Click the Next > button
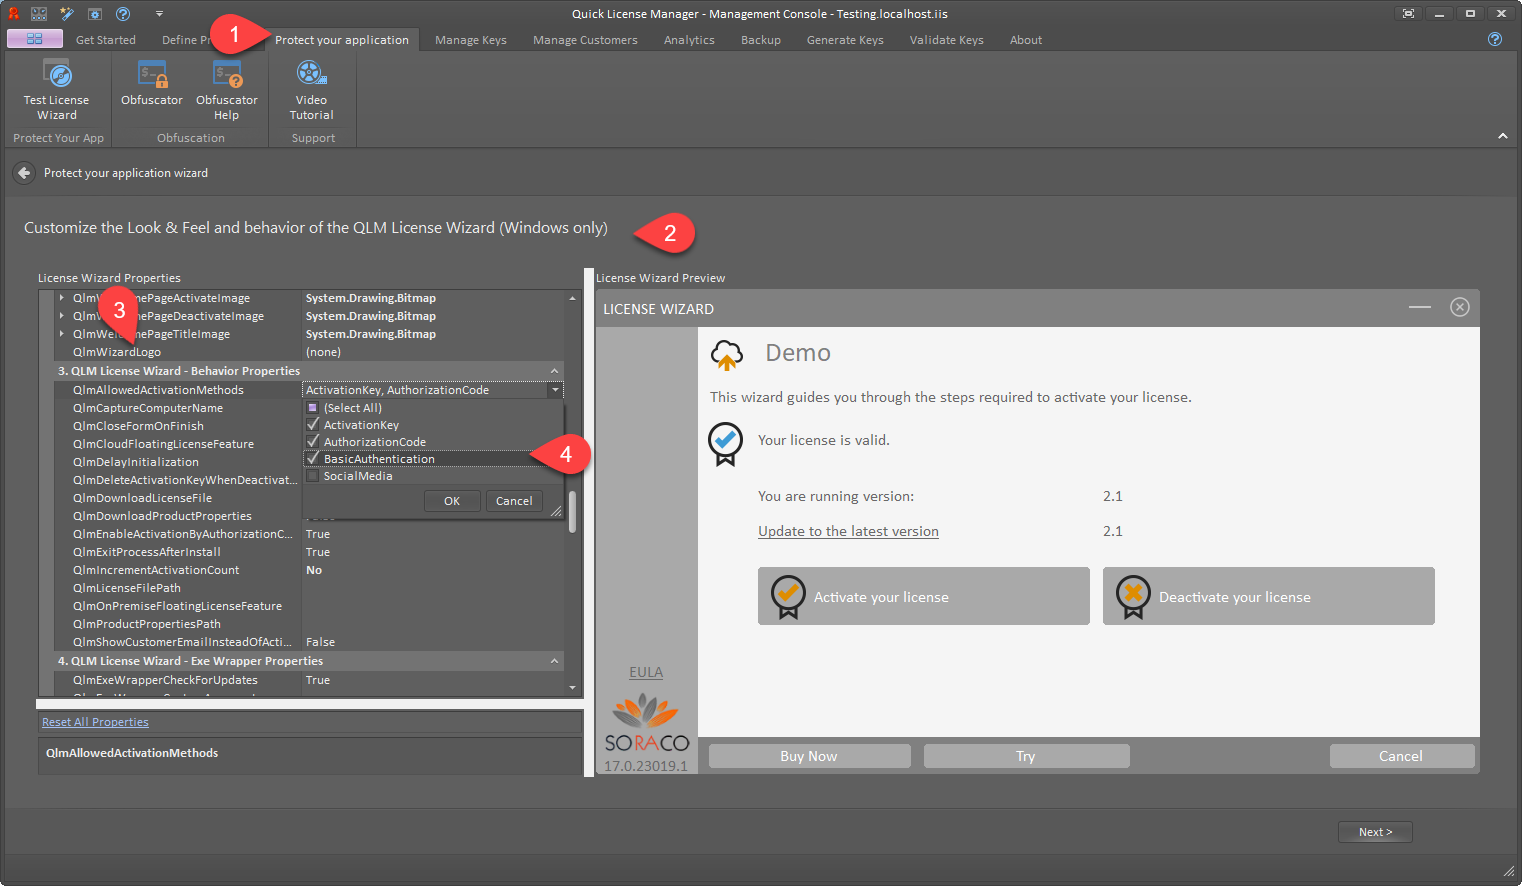1522x886 pixels. click(x=1375, y=832)
